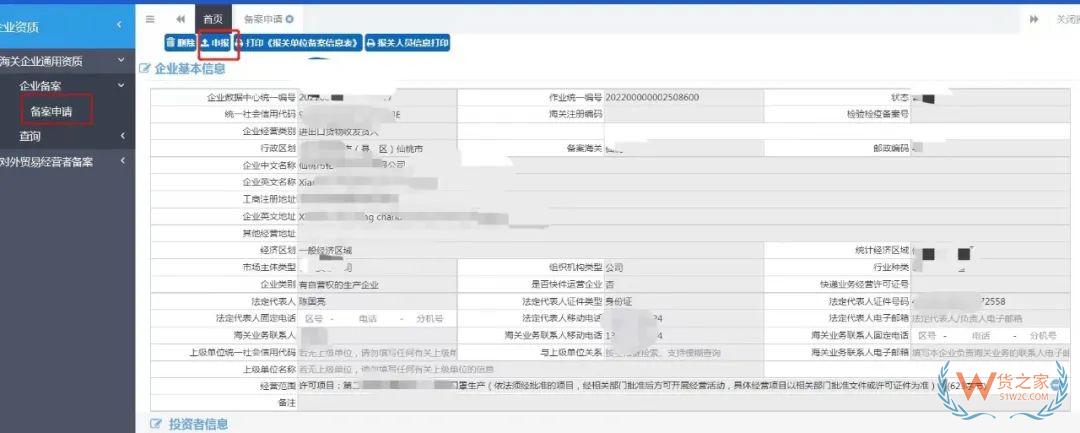Screen dimensions: 1080x433
Task: Click the edit icon beside 企业基本信息
Action: pos(145,68)
